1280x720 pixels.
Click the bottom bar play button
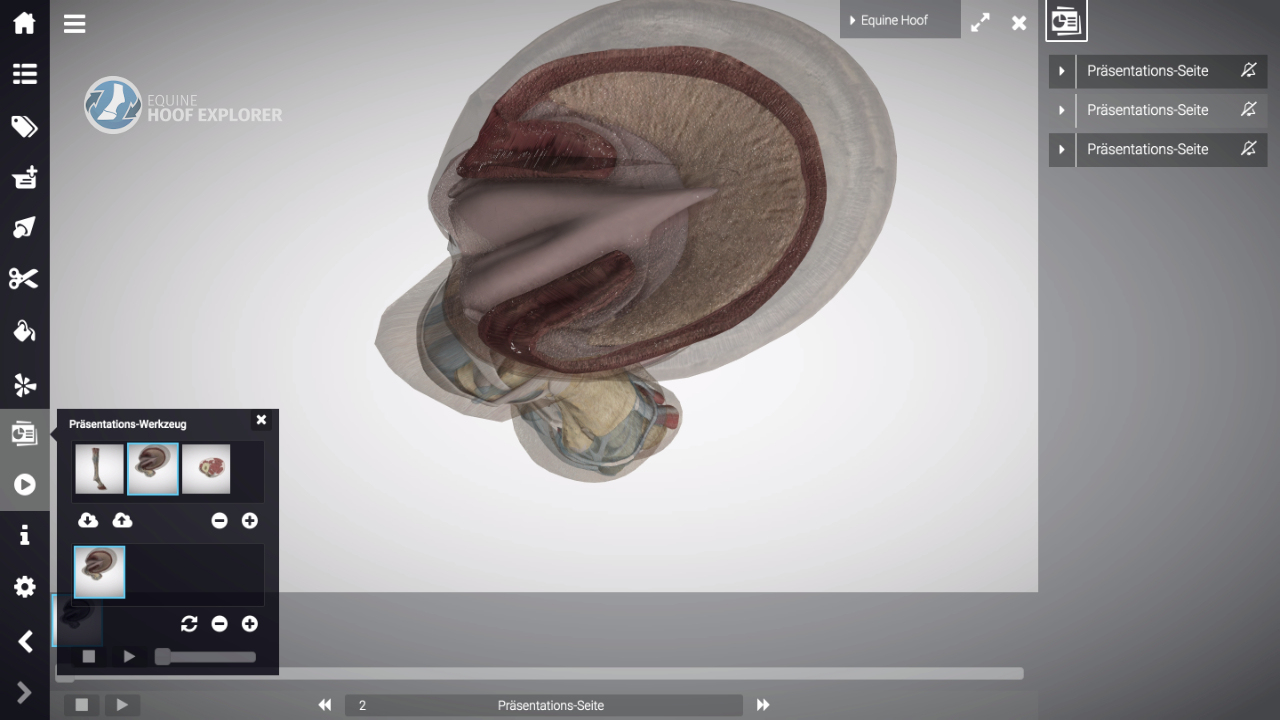click(x=122, y=705)
